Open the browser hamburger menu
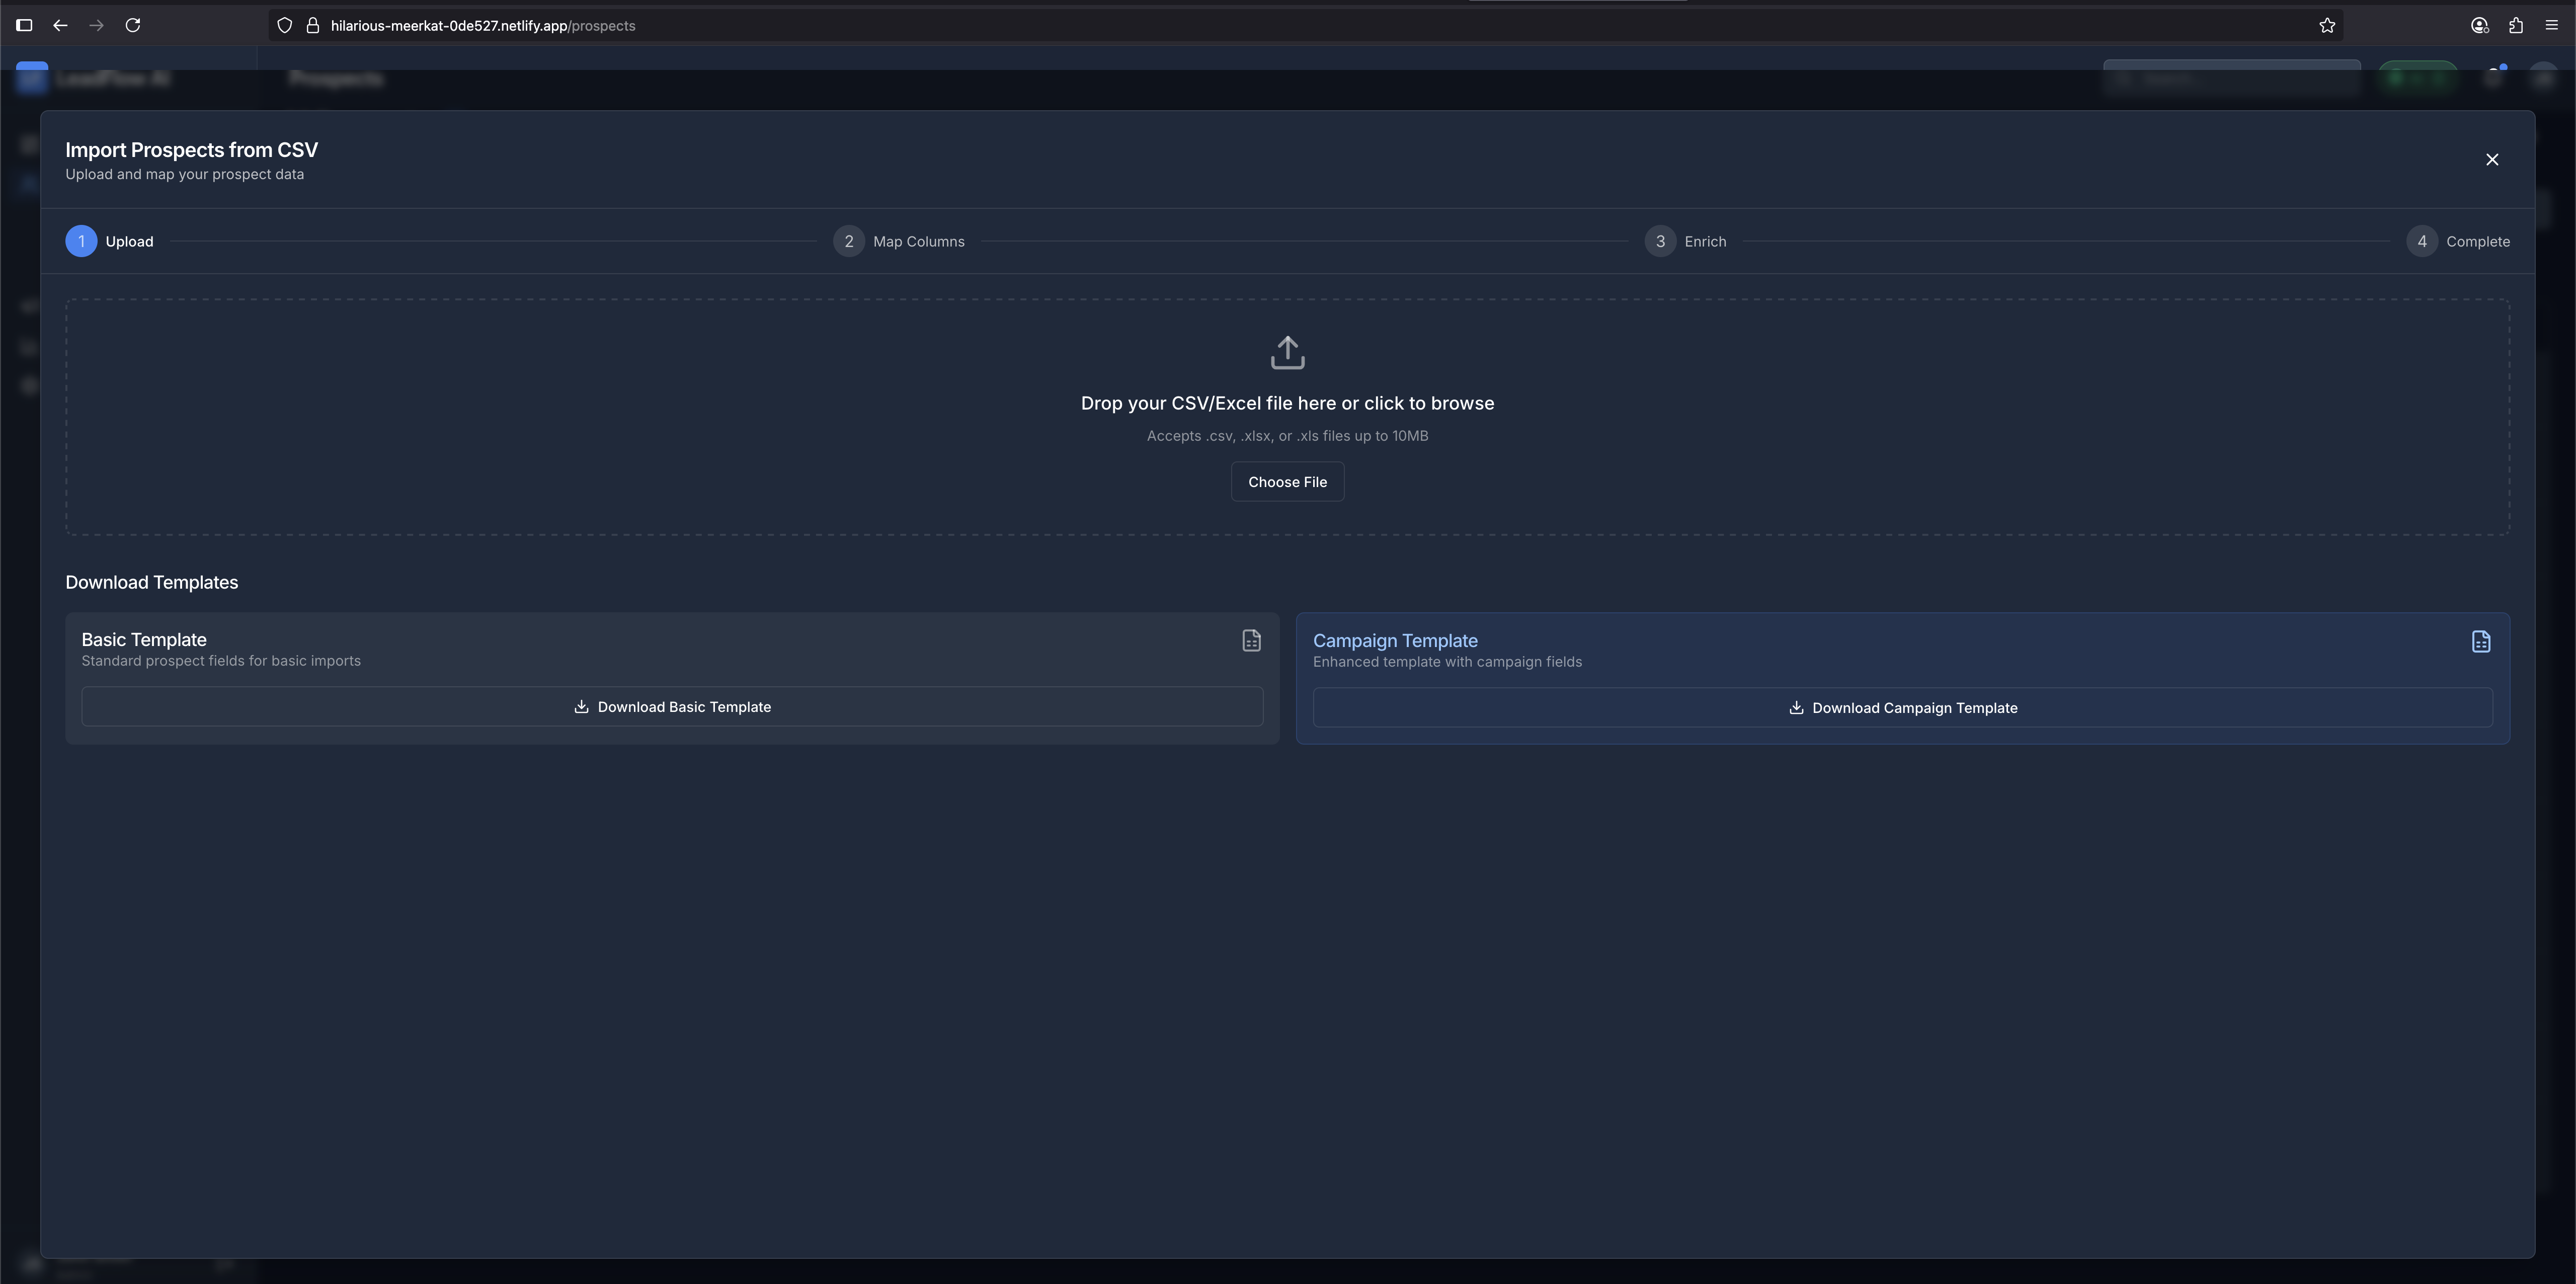 point(2551,26)
